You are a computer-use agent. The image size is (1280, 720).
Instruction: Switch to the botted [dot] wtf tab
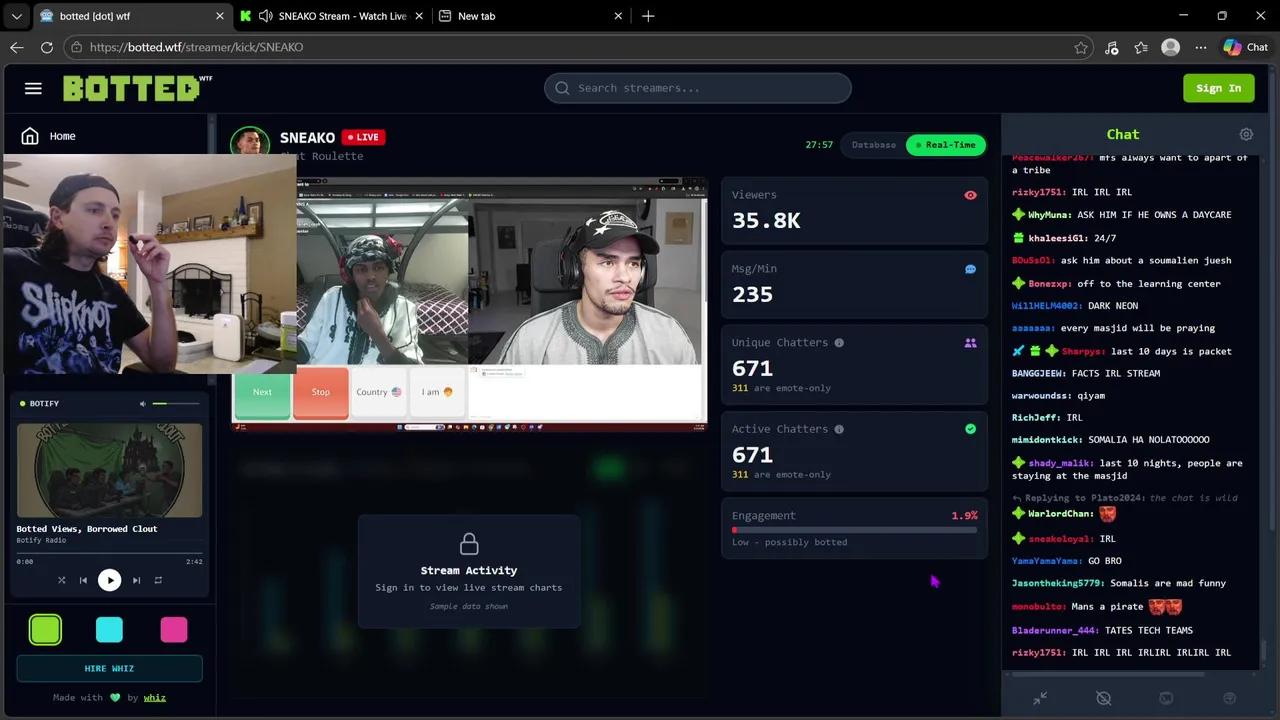[132, 16]
